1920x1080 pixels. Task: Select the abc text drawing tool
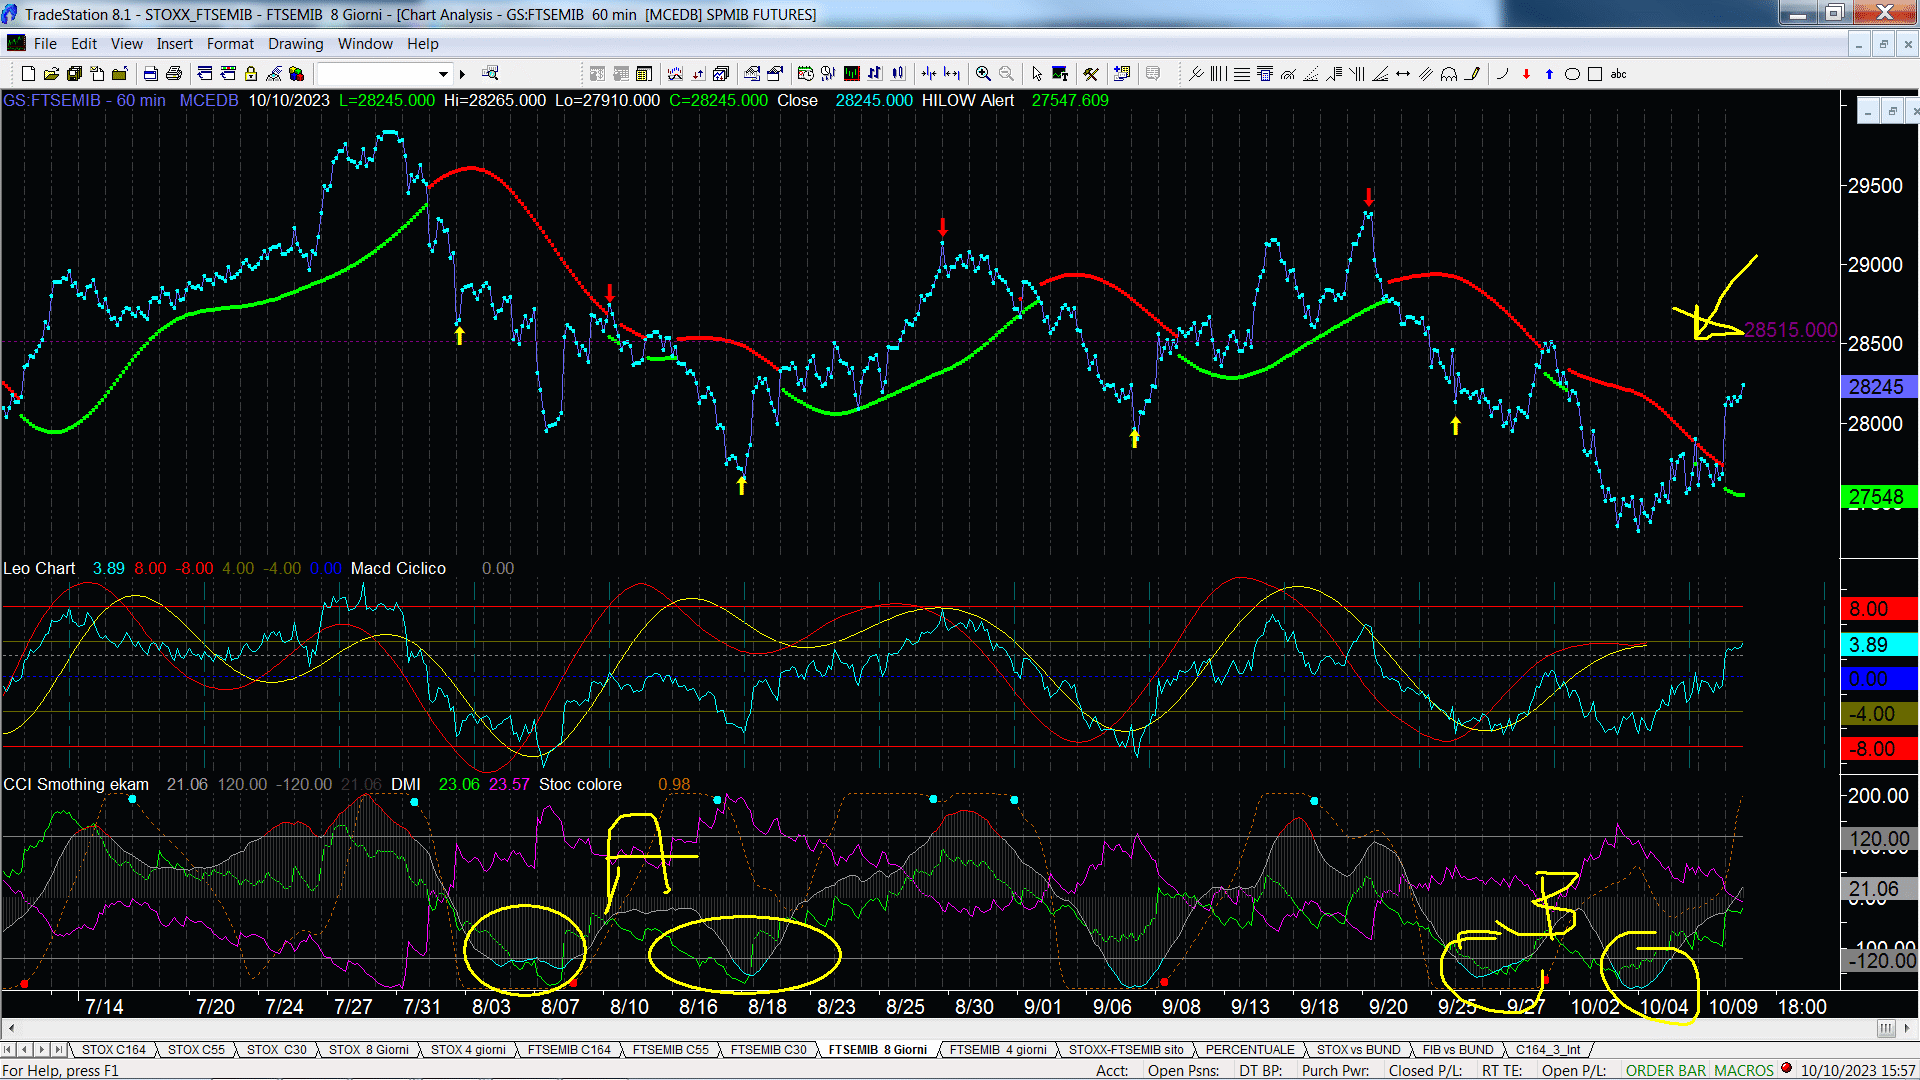click(1619, 74)
